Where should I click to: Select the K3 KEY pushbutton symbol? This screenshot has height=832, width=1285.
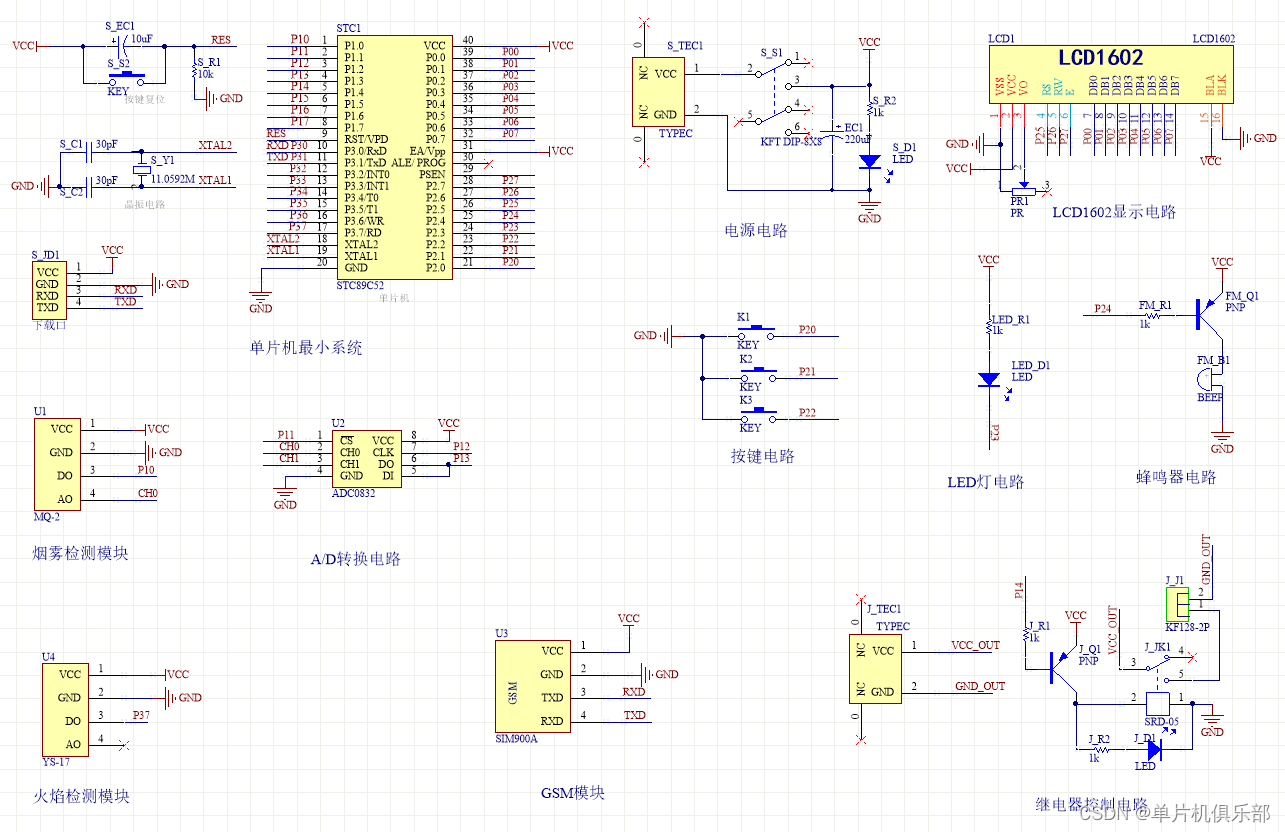point(757,414)
